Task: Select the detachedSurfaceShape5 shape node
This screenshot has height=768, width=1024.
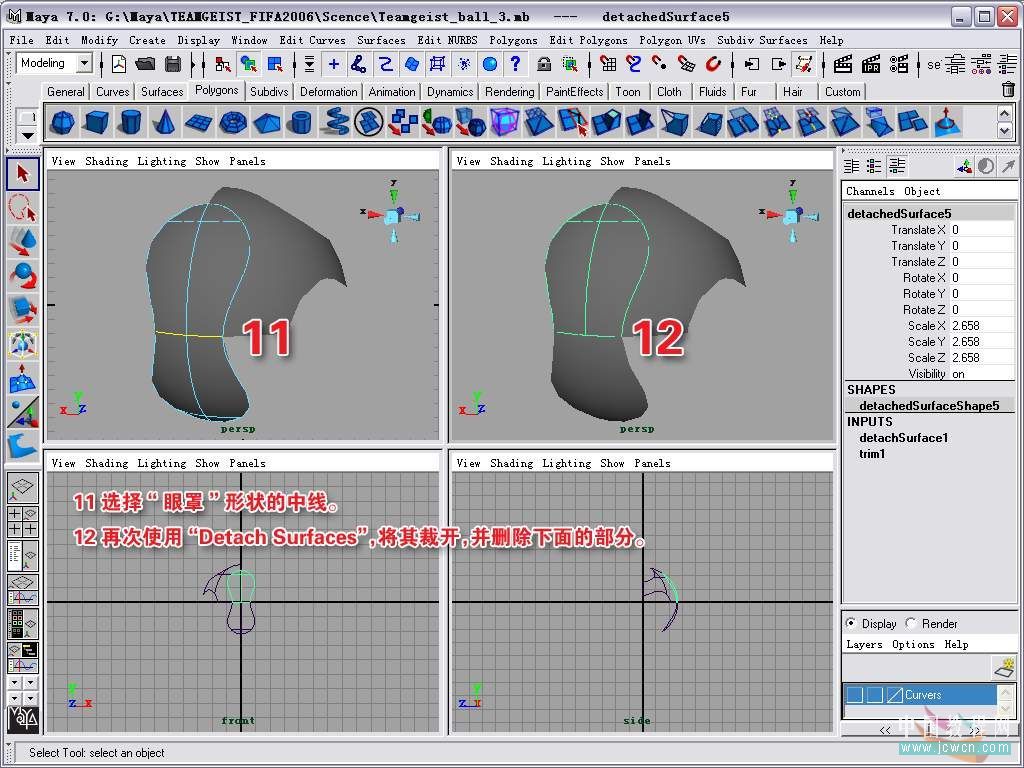Action: point(929,406)
